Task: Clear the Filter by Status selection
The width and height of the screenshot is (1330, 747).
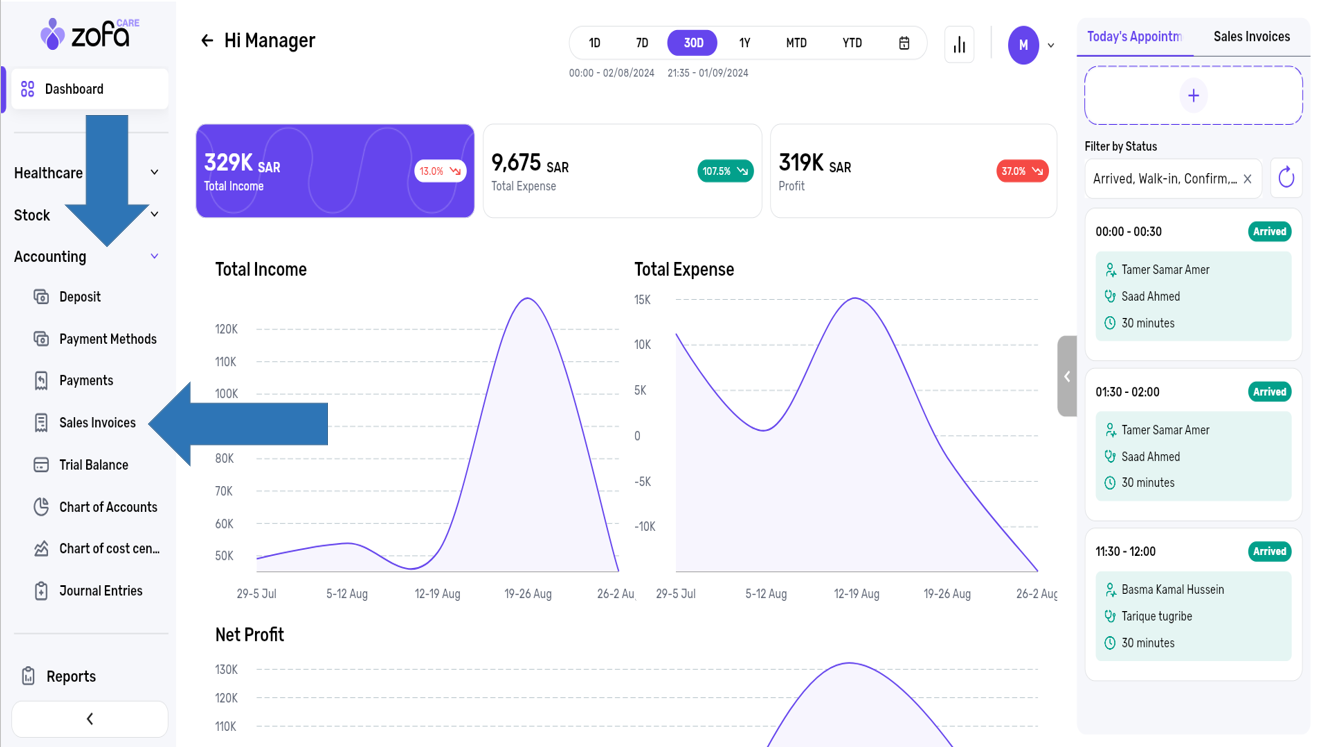Action: coord(1247,179)
